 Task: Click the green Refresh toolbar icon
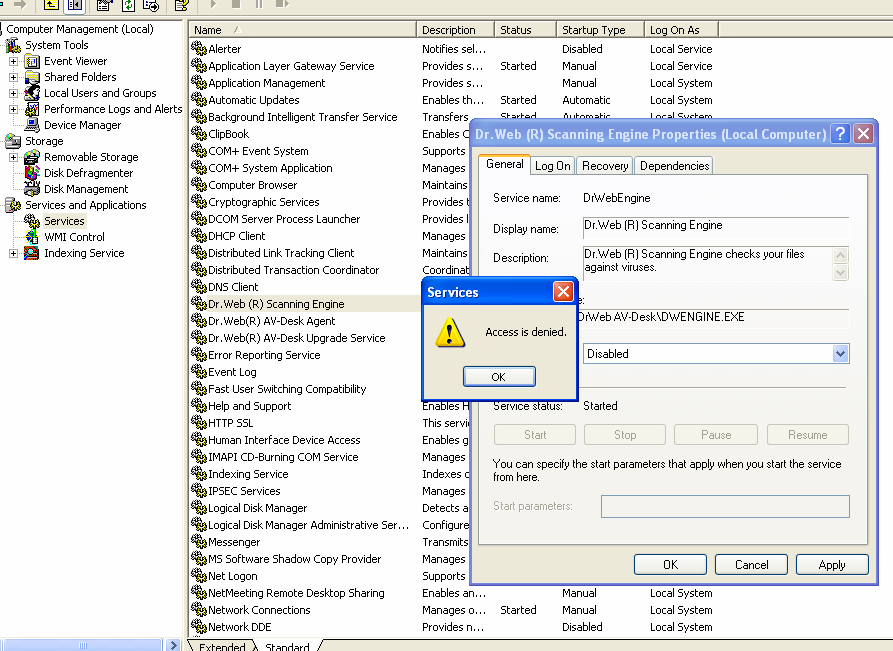click(x=128, y=5)
